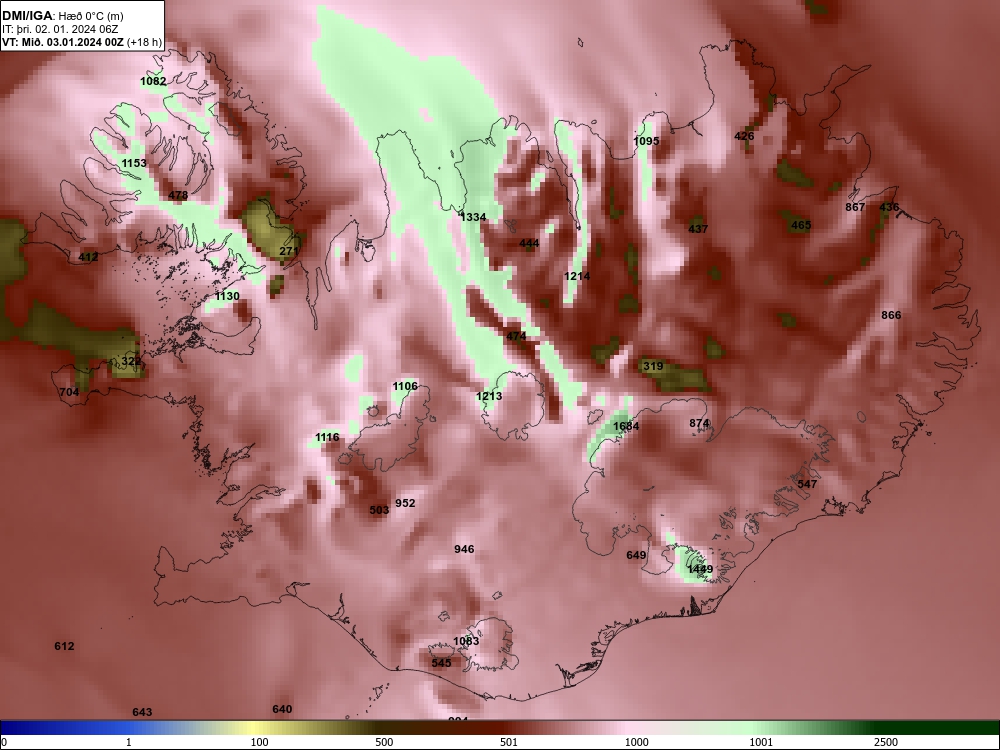1000x750 pixels.
Task: Click the 704 height label
Action: point(69,392)
